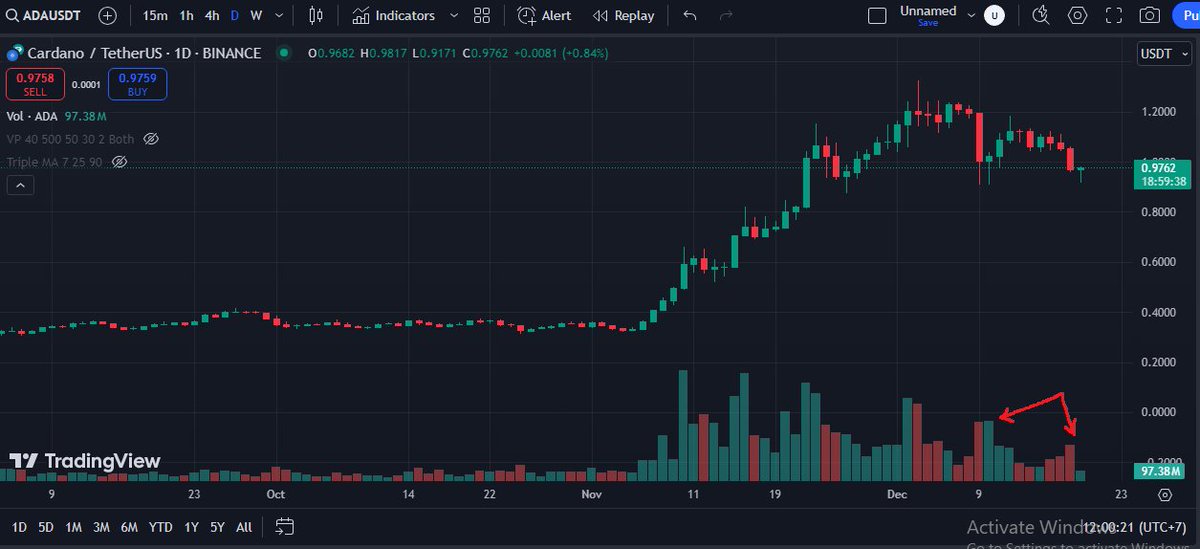Select the D daily timeframe
Screen dimensions: 1200x549
tap(235, 15)
